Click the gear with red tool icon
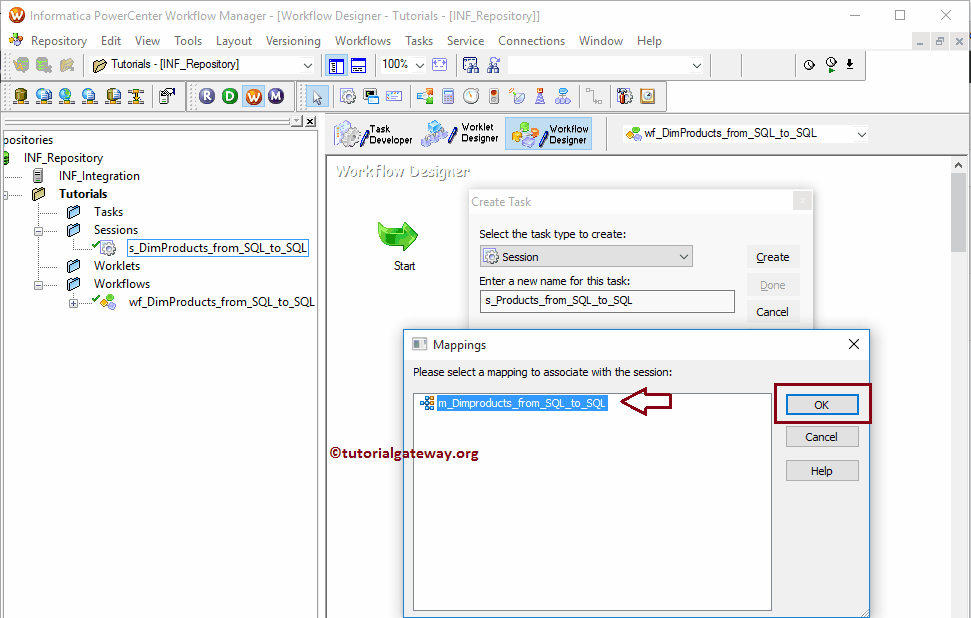The width and height of the screenshot is (971, 618). 625,97
